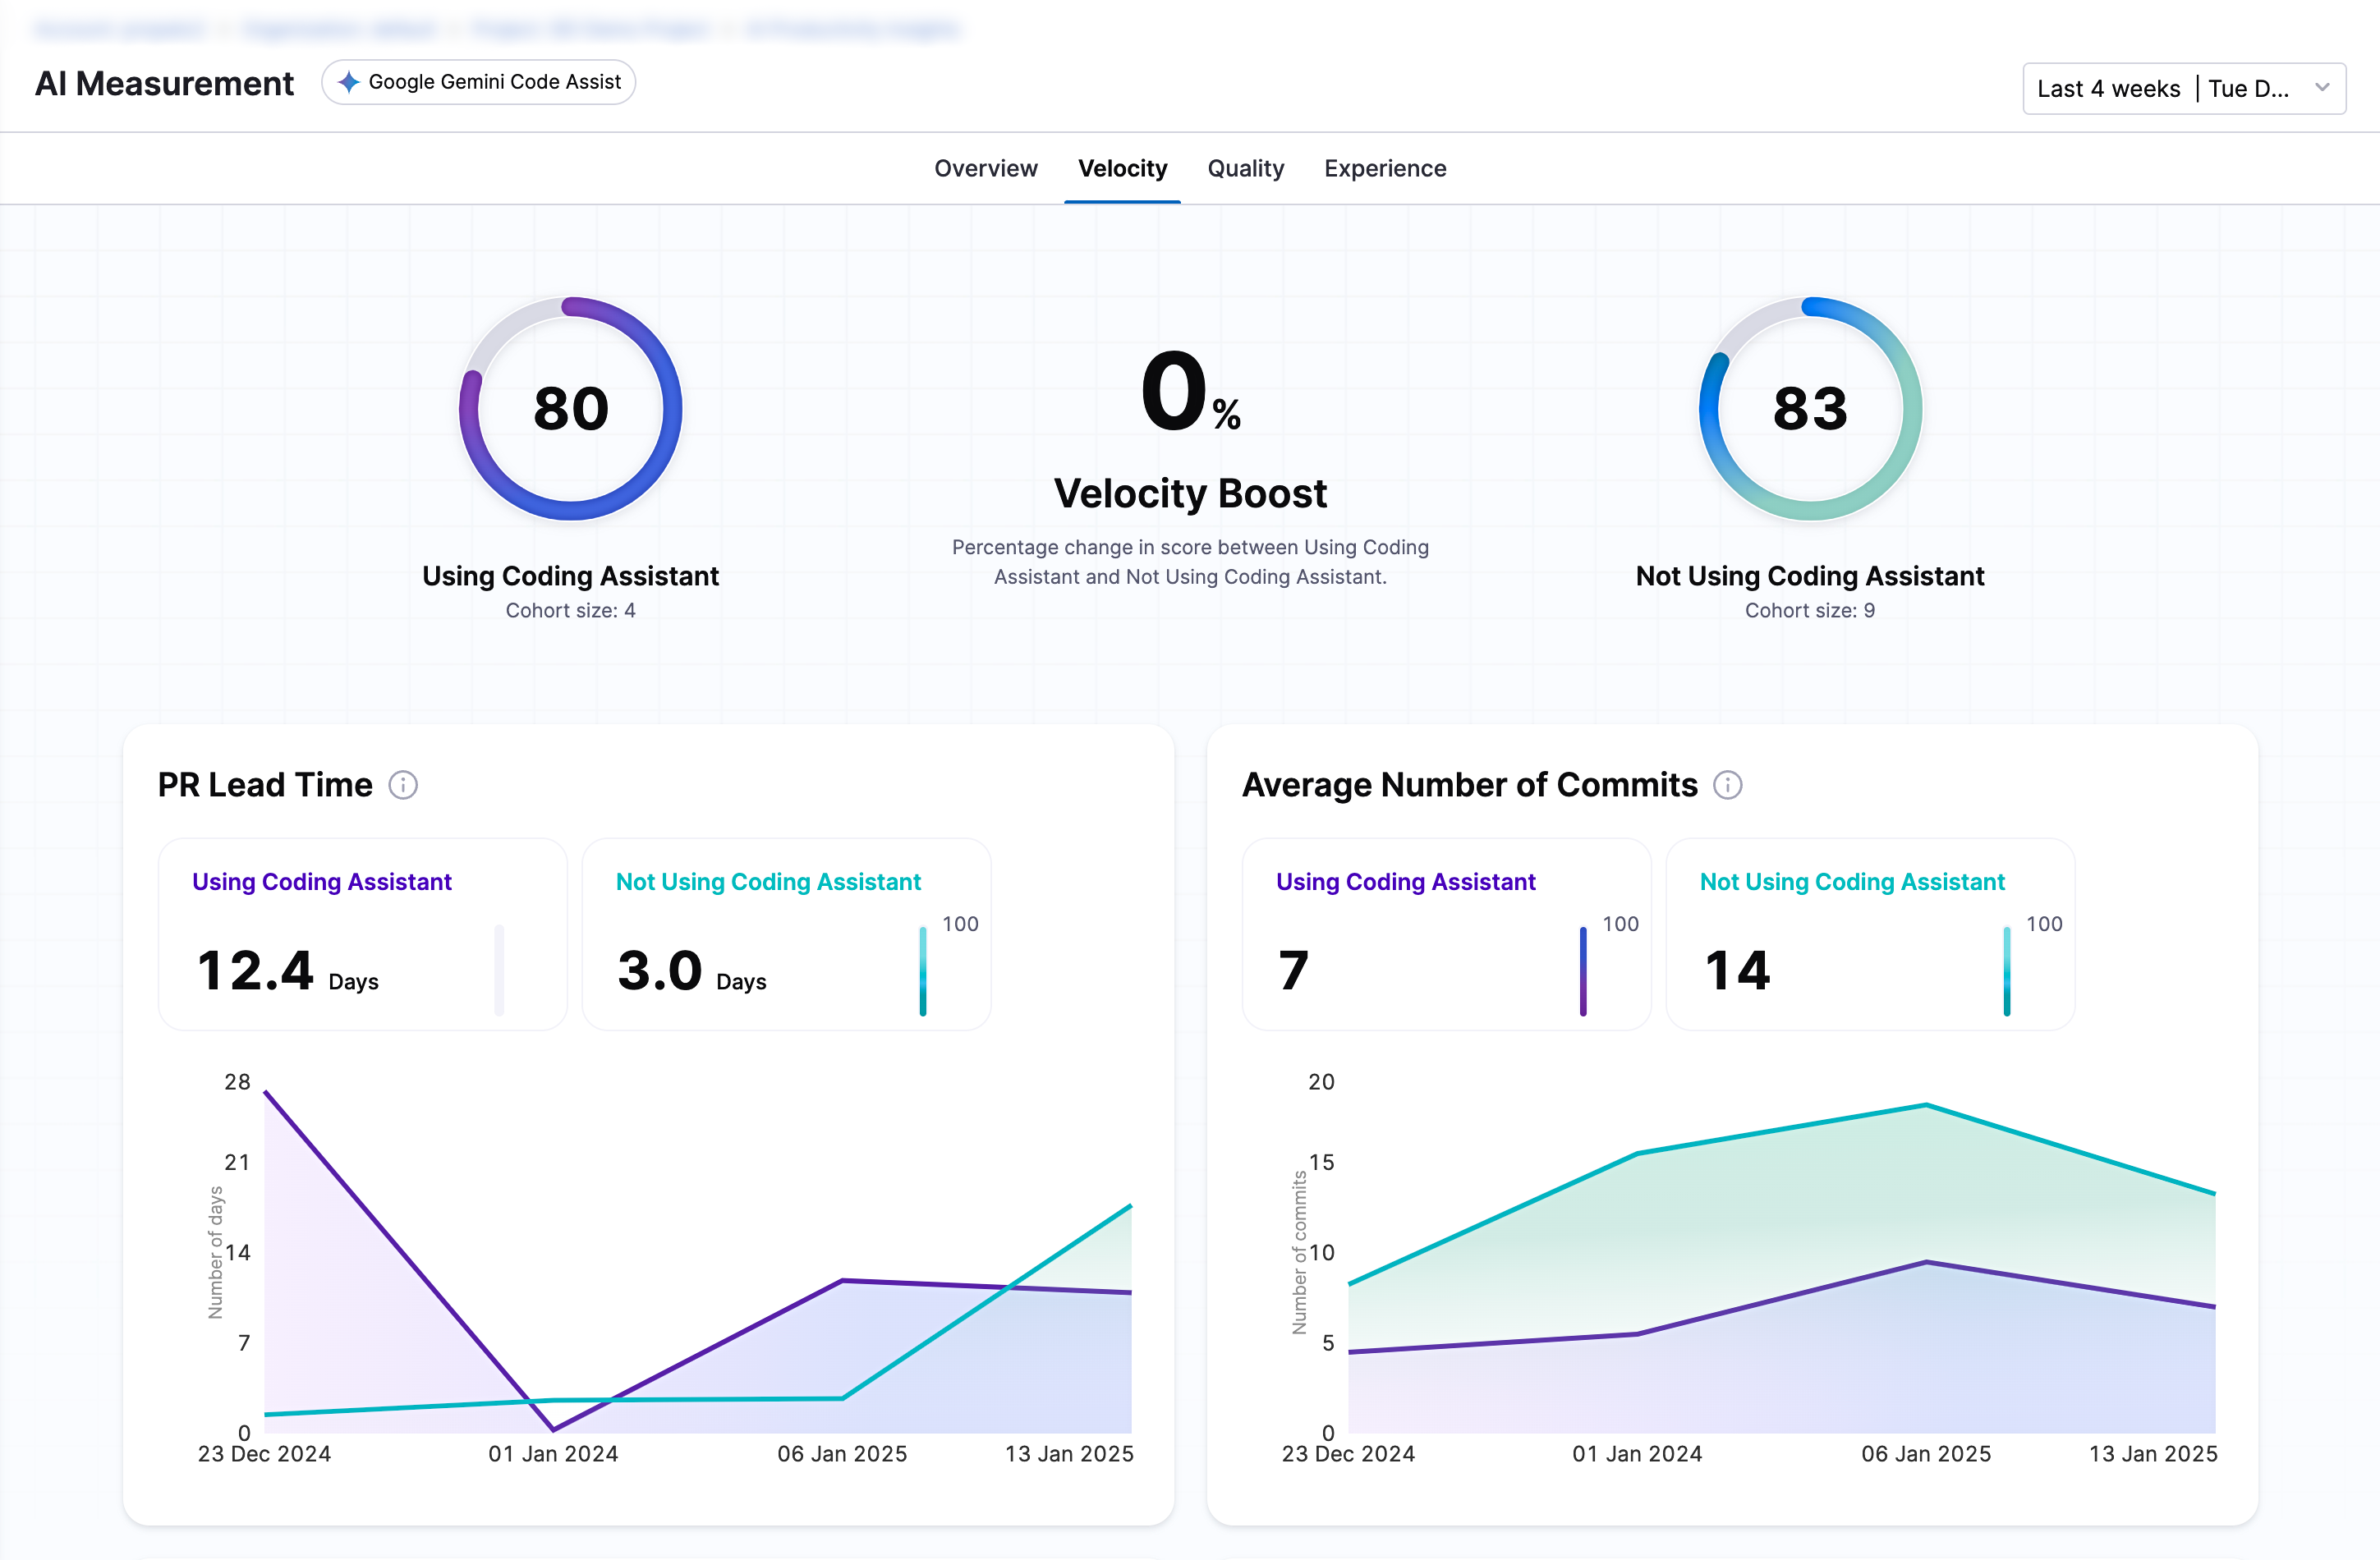Click the Gemini sparkle icon in badge
The height and width of the screenshot is (1560, 2380).
tap(348, 82)
